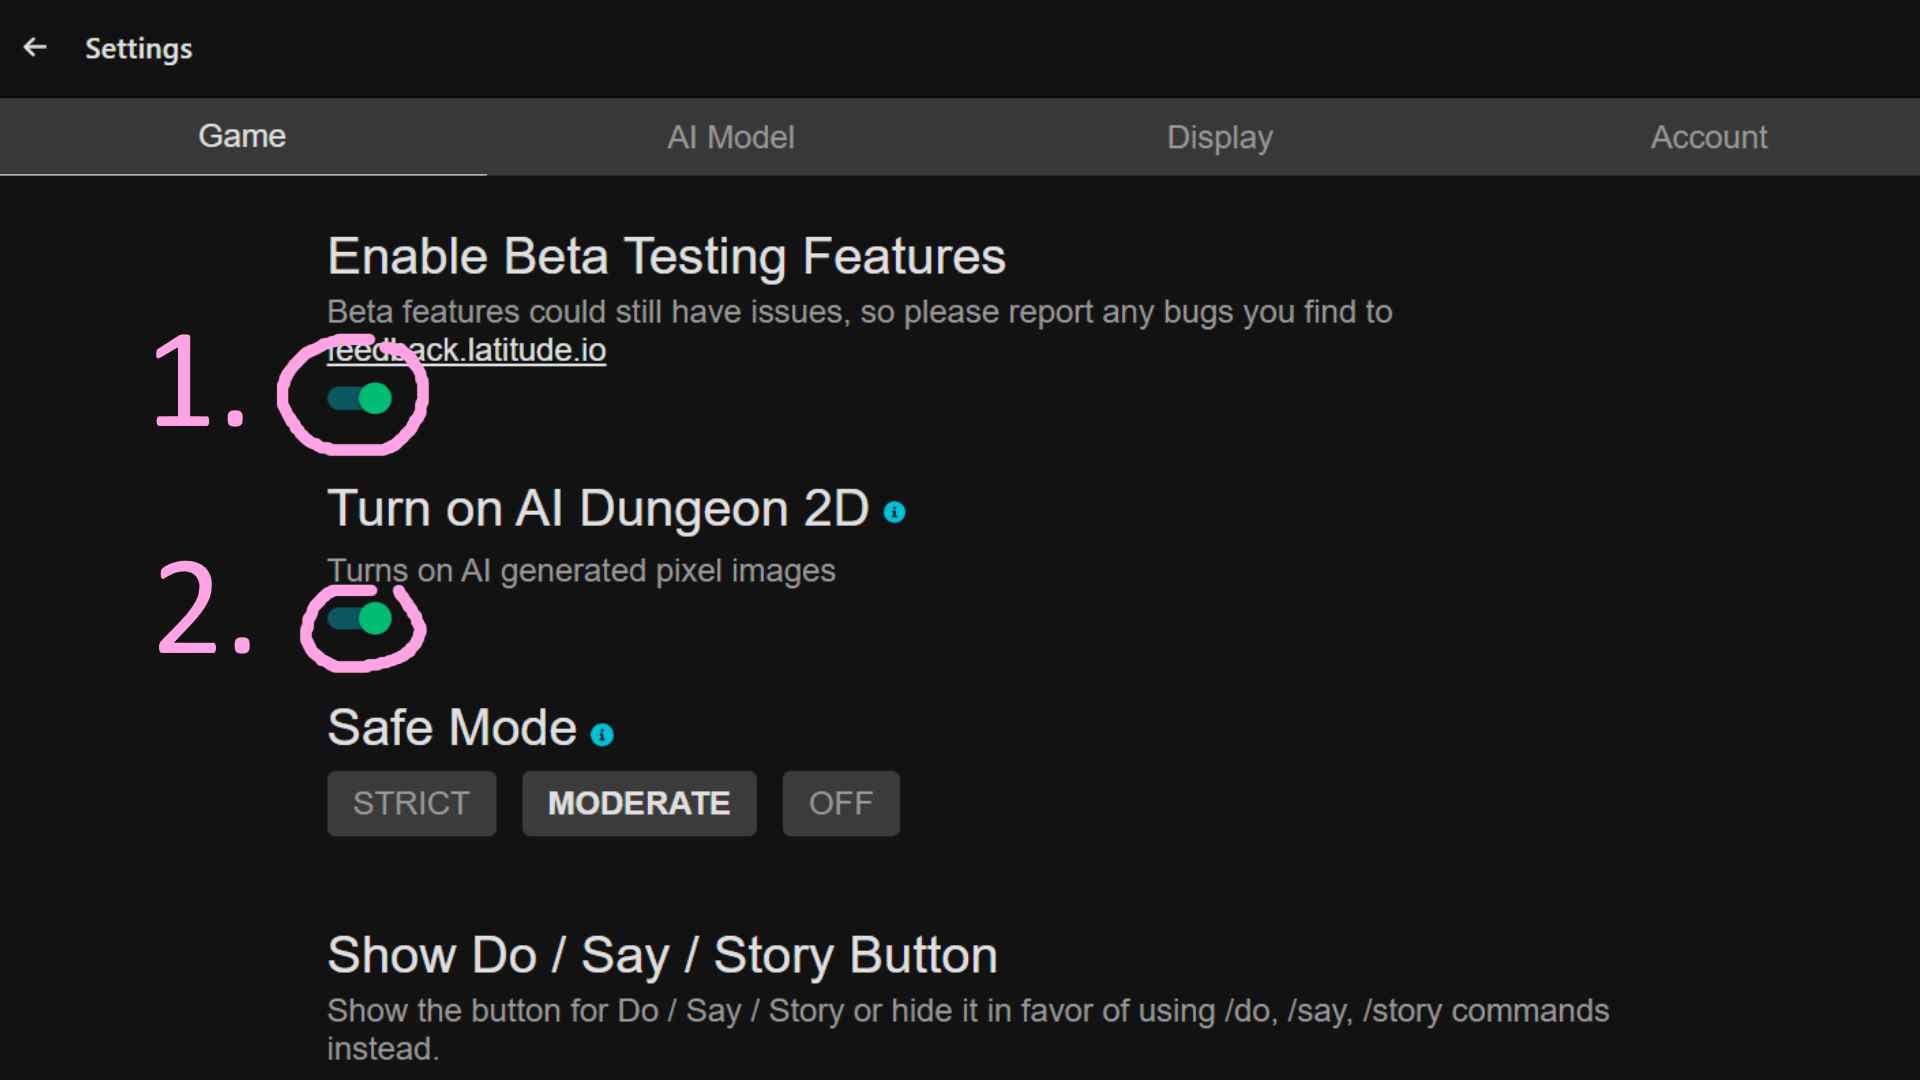The height and width of the screenshot is (1080, 1920).
Task: Select MODERATE safe mode option
Action: click(x=638, y=803)
